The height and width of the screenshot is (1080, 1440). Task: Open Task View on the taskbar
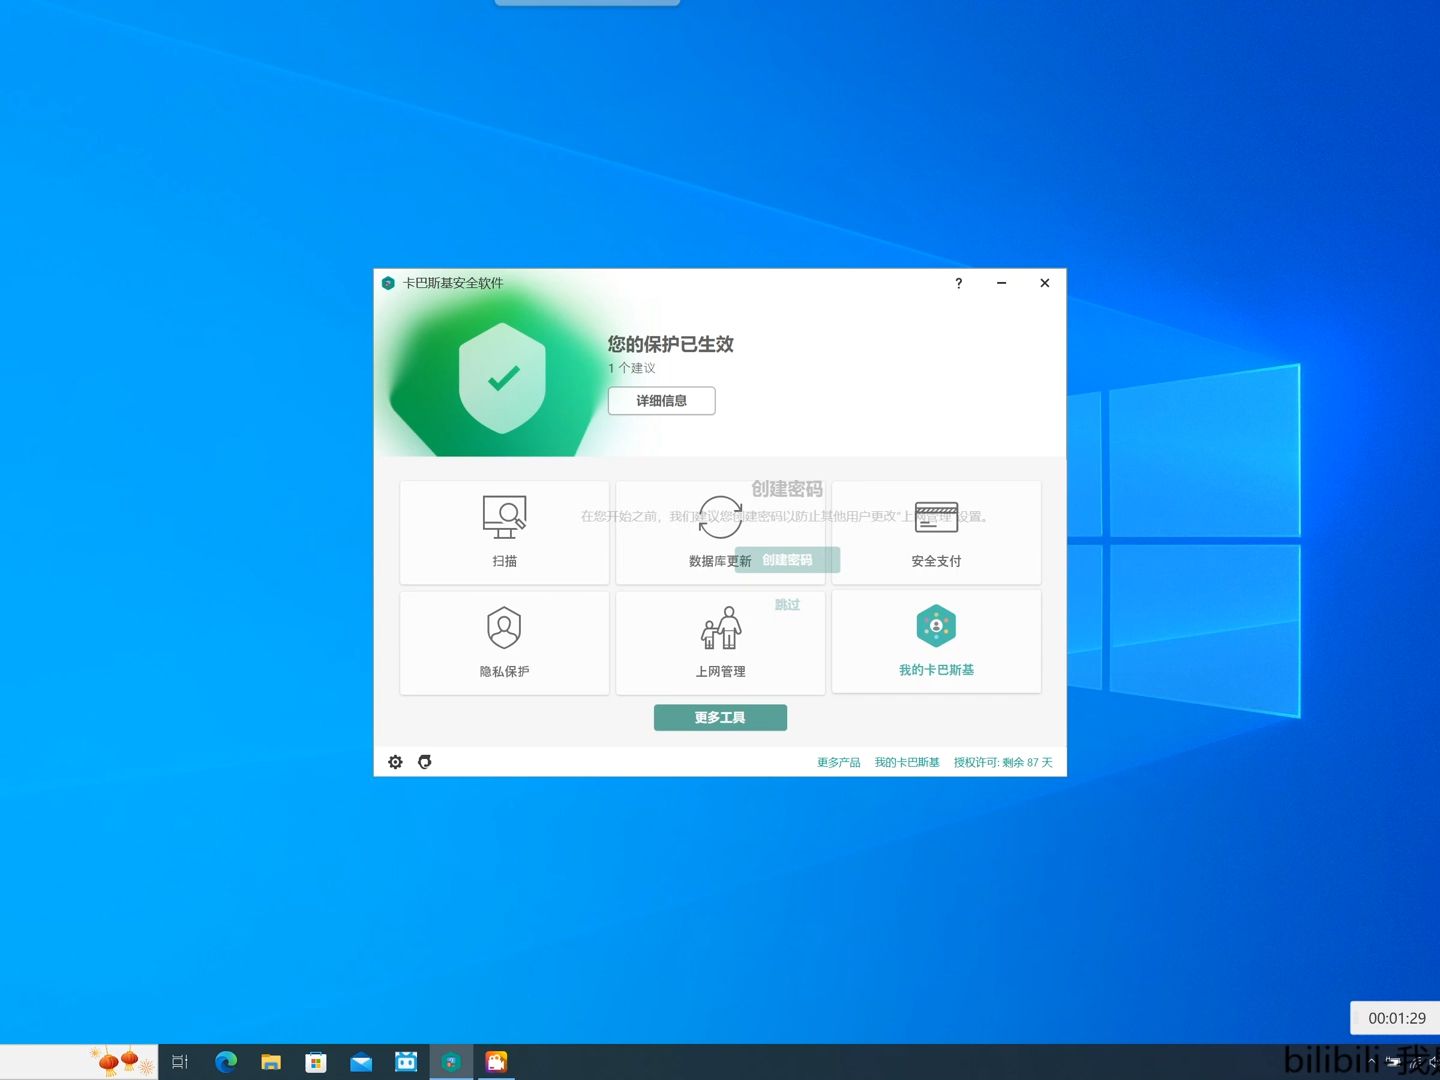[x=180, y=1062]
